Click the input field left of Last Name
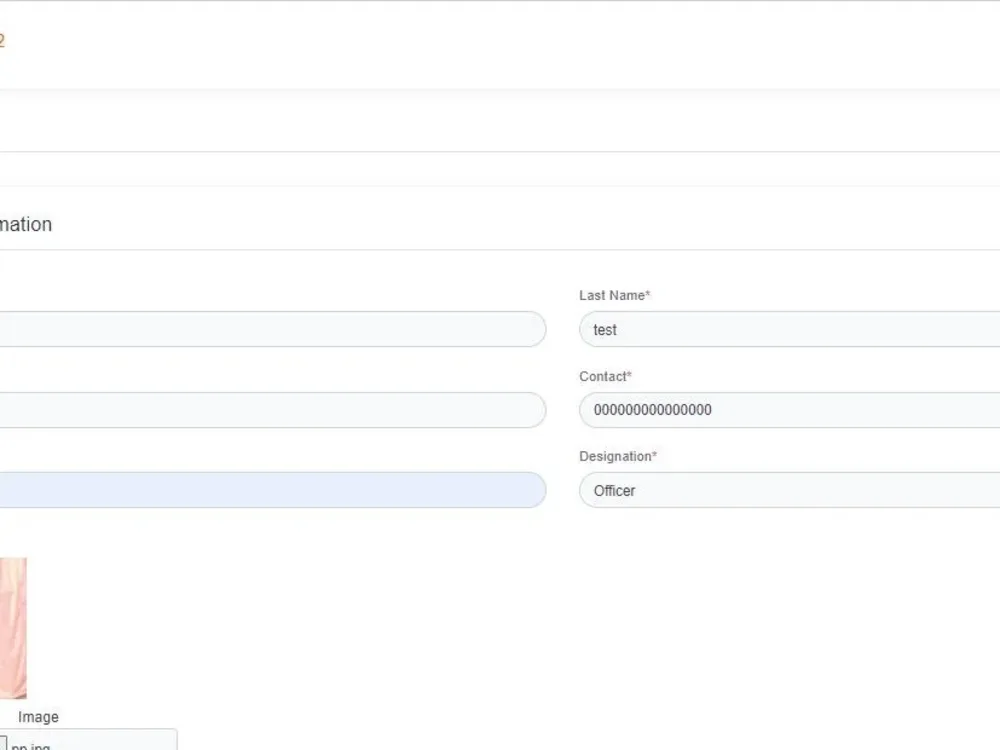 273,329
